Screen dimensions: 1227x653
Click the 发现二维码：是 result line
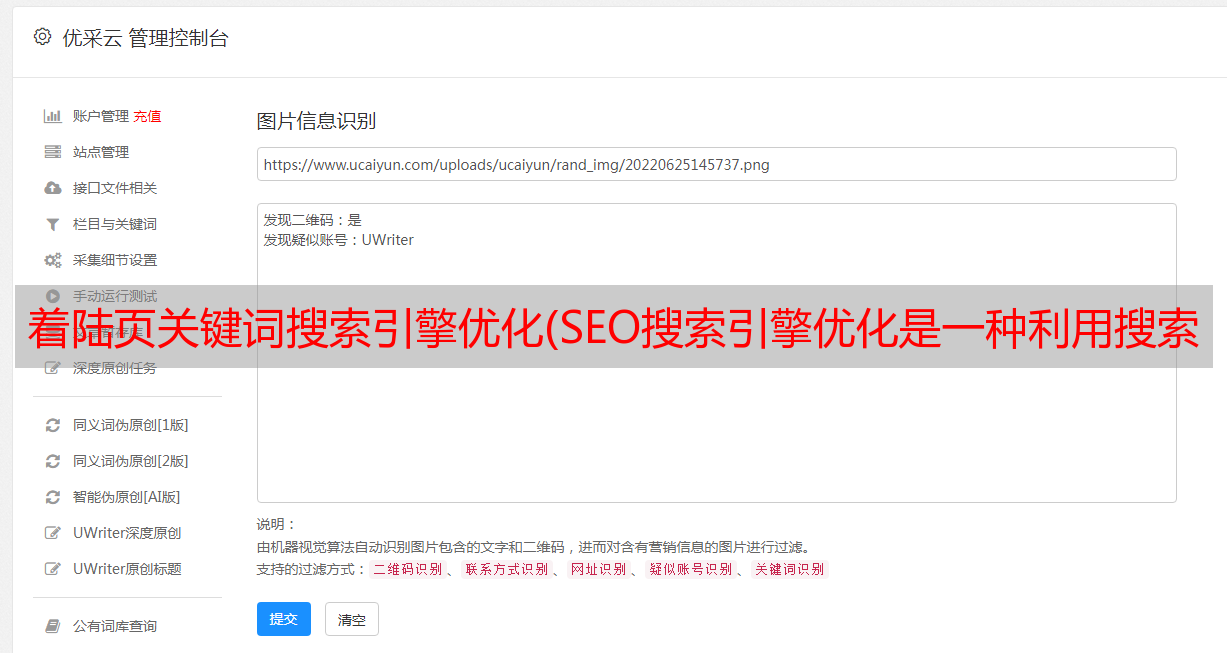click(313, 220)
